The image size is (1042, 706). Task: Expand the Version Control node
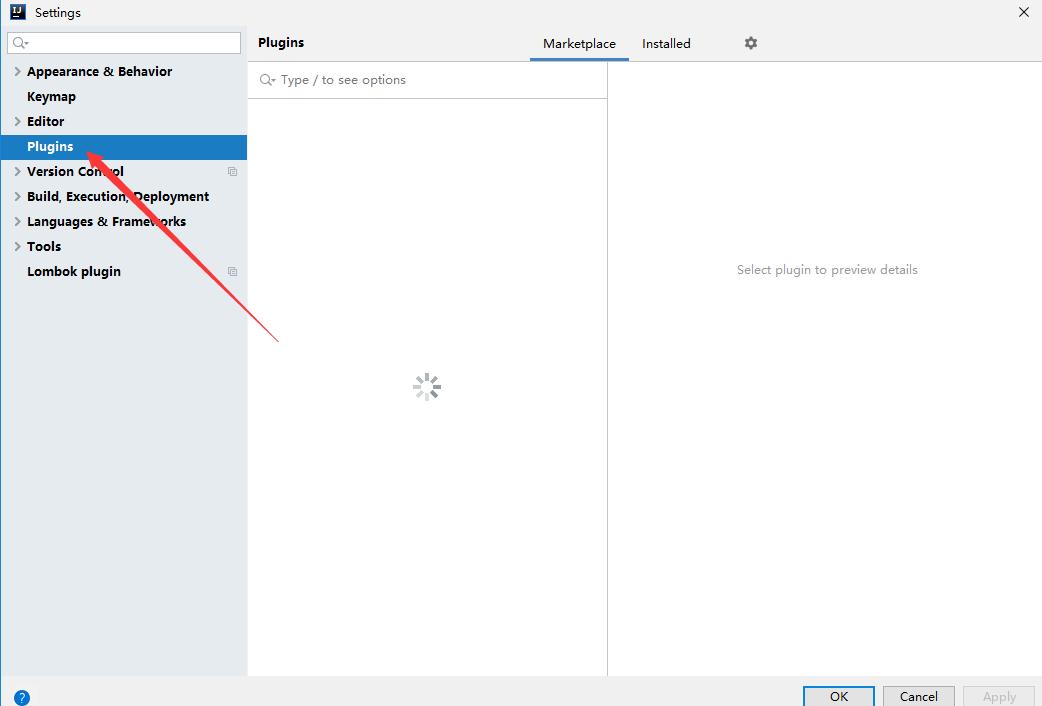pos(17,171)
